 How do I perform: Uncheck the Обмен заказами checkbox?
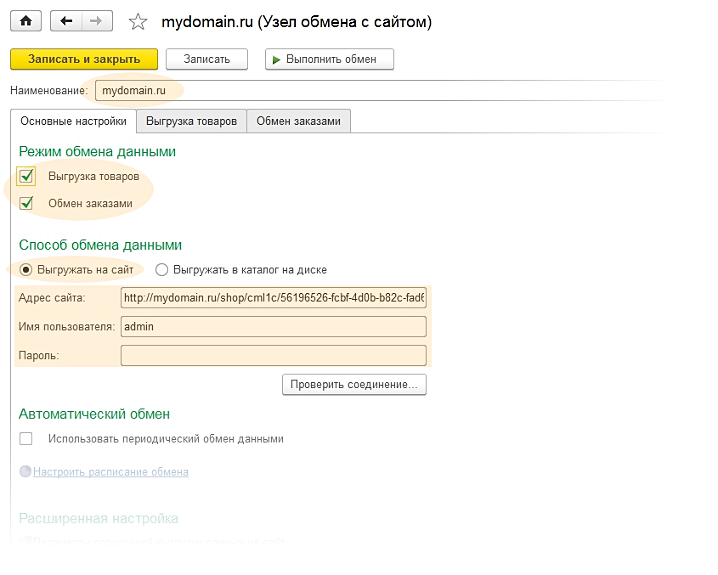coord(27,203)
